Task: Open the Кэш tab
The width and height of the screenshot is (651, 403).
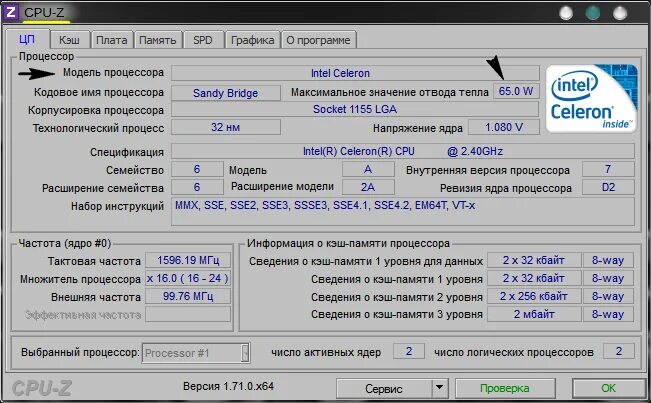Action: (x=69, y=40)
